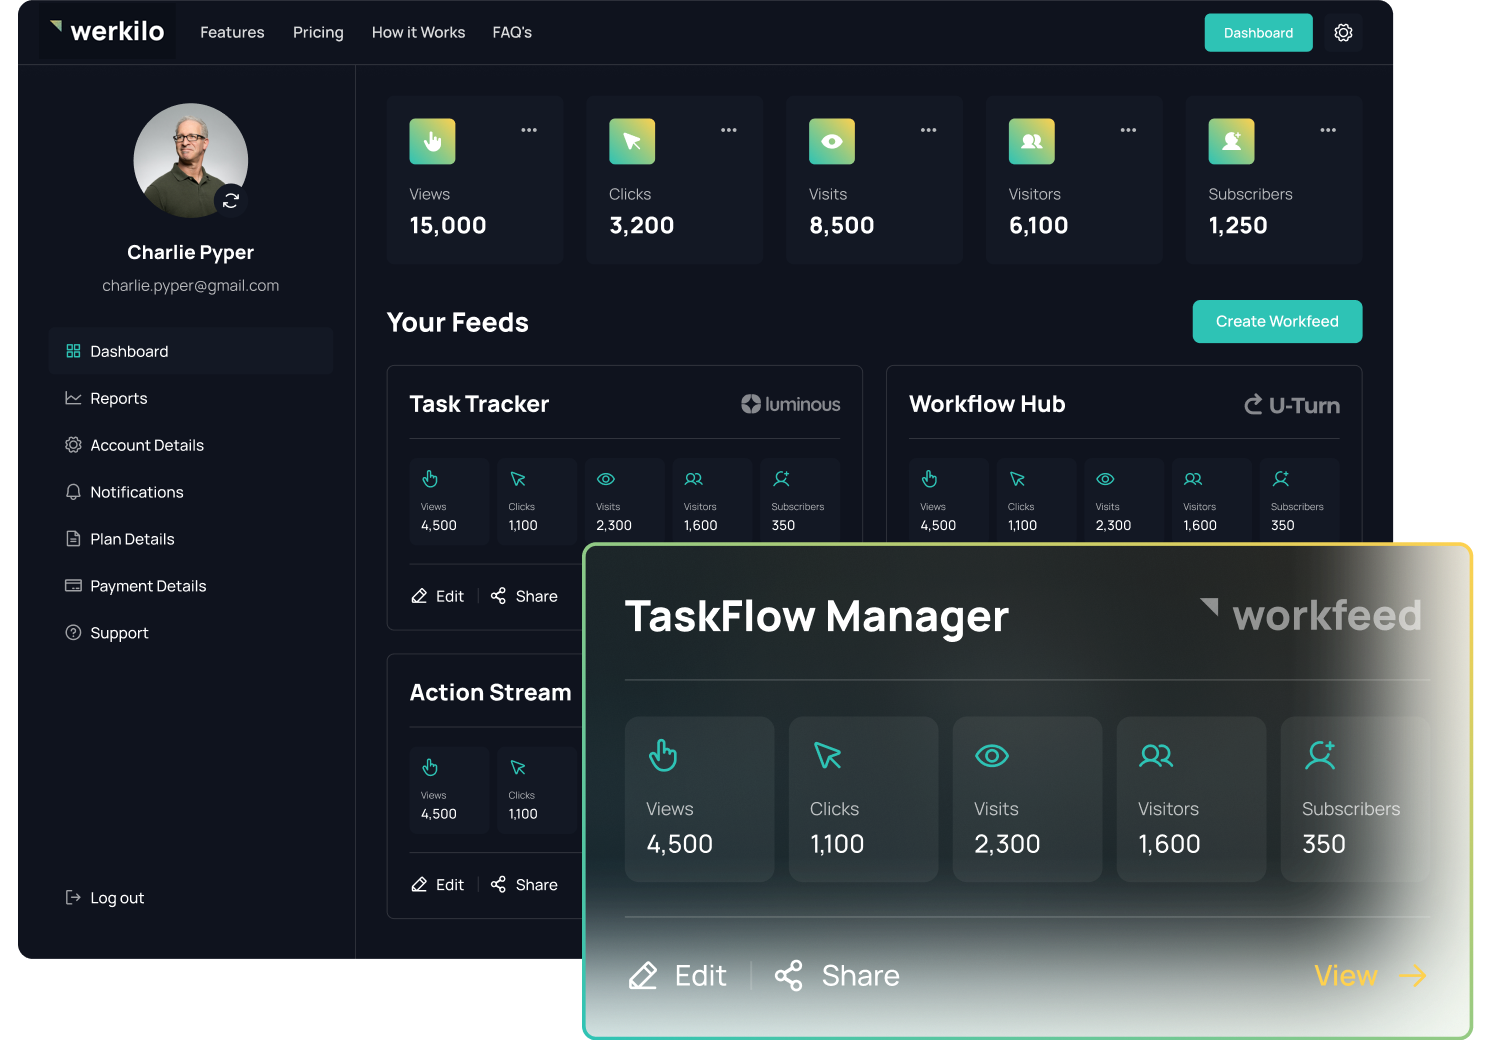The height and width of the screenshot is (1040, 1492).
Task: Open How it Works page
Action: coord(418,32)
